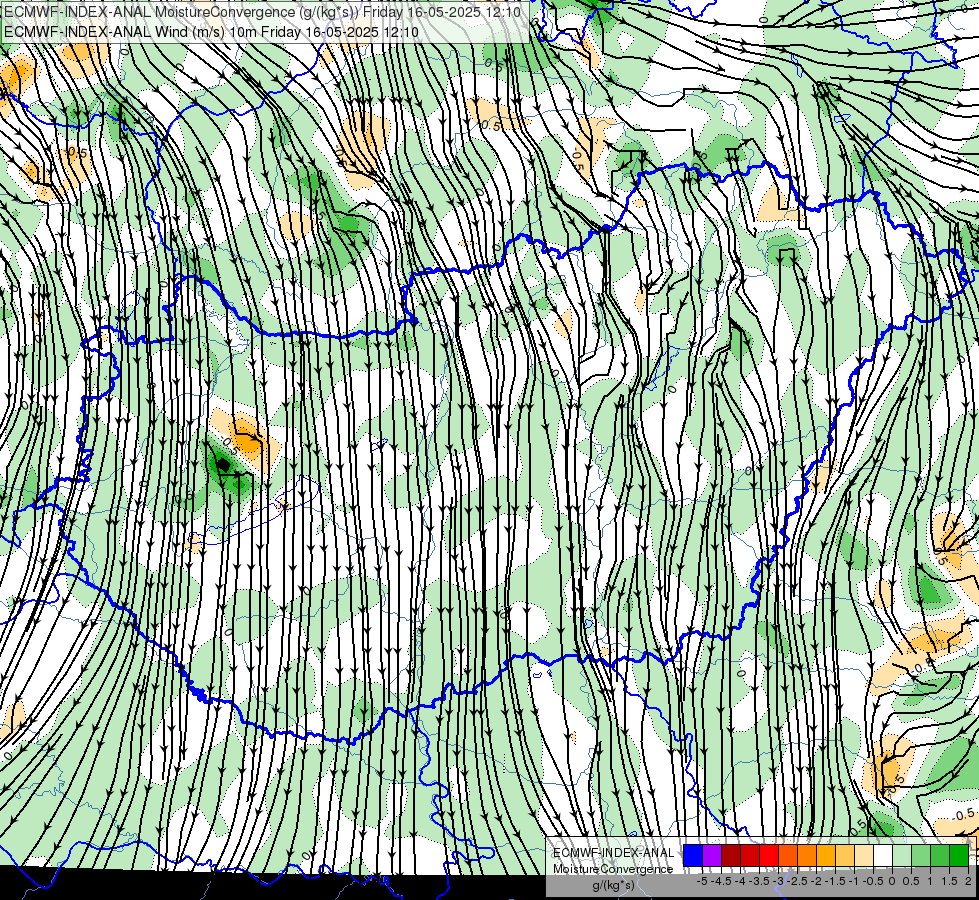Click the blue legend color swatch

point(693,855)
